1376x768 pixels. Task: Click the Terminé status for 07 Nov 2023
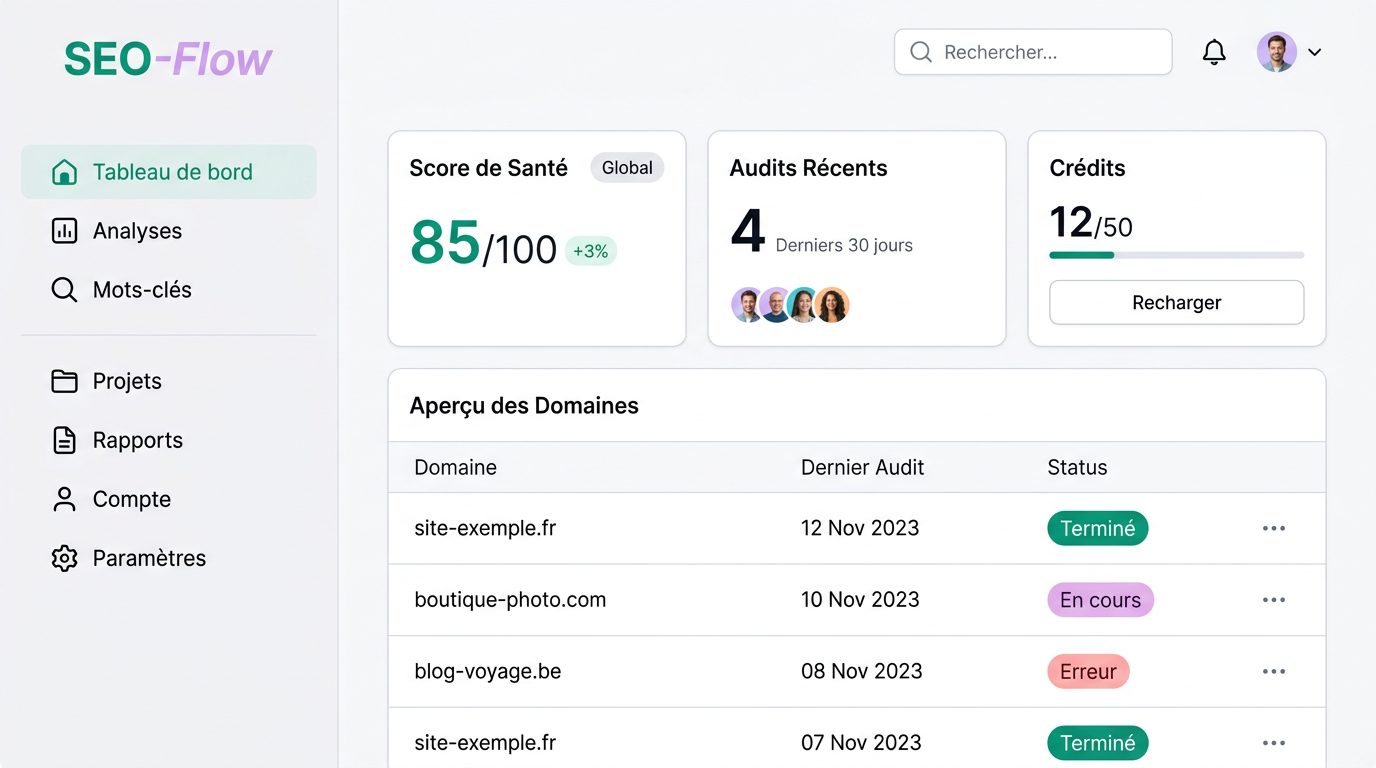pyautogui.click(x=1098, y=743)
